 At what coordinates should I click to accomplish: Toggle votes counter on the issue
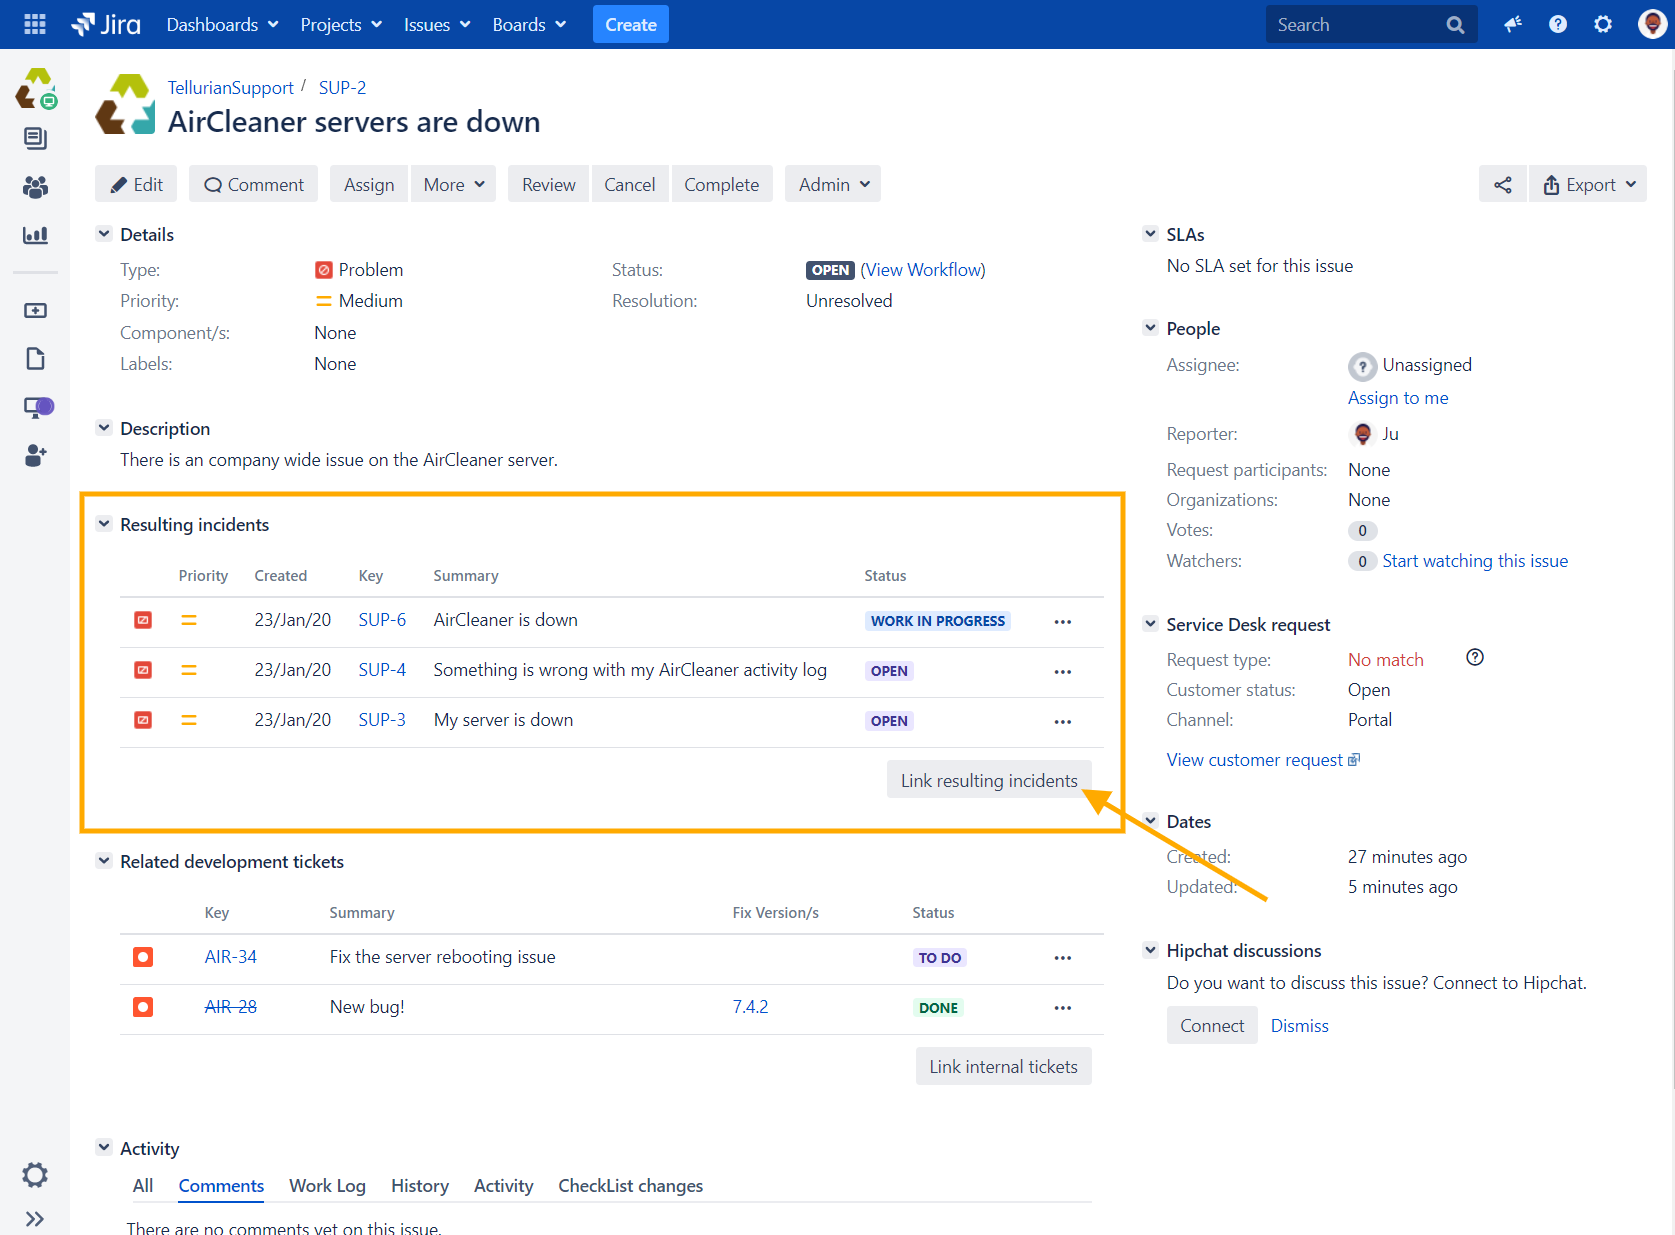click(x=1362, y=530)
